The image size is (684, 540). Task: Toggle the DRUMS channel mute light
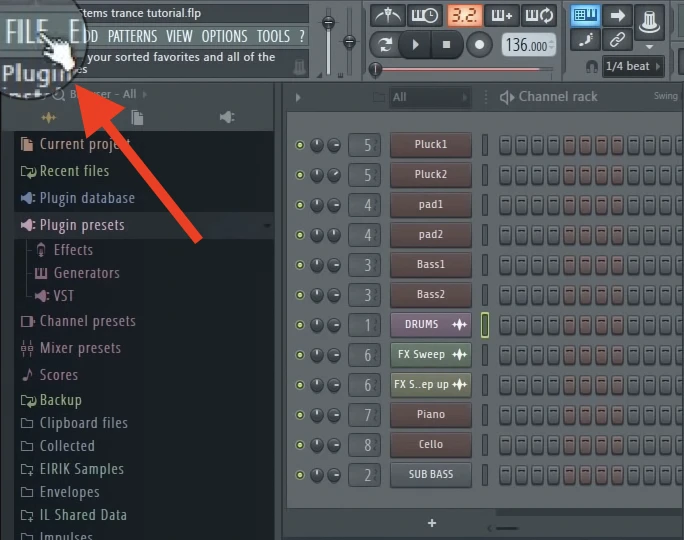click(x=299, y=325)
